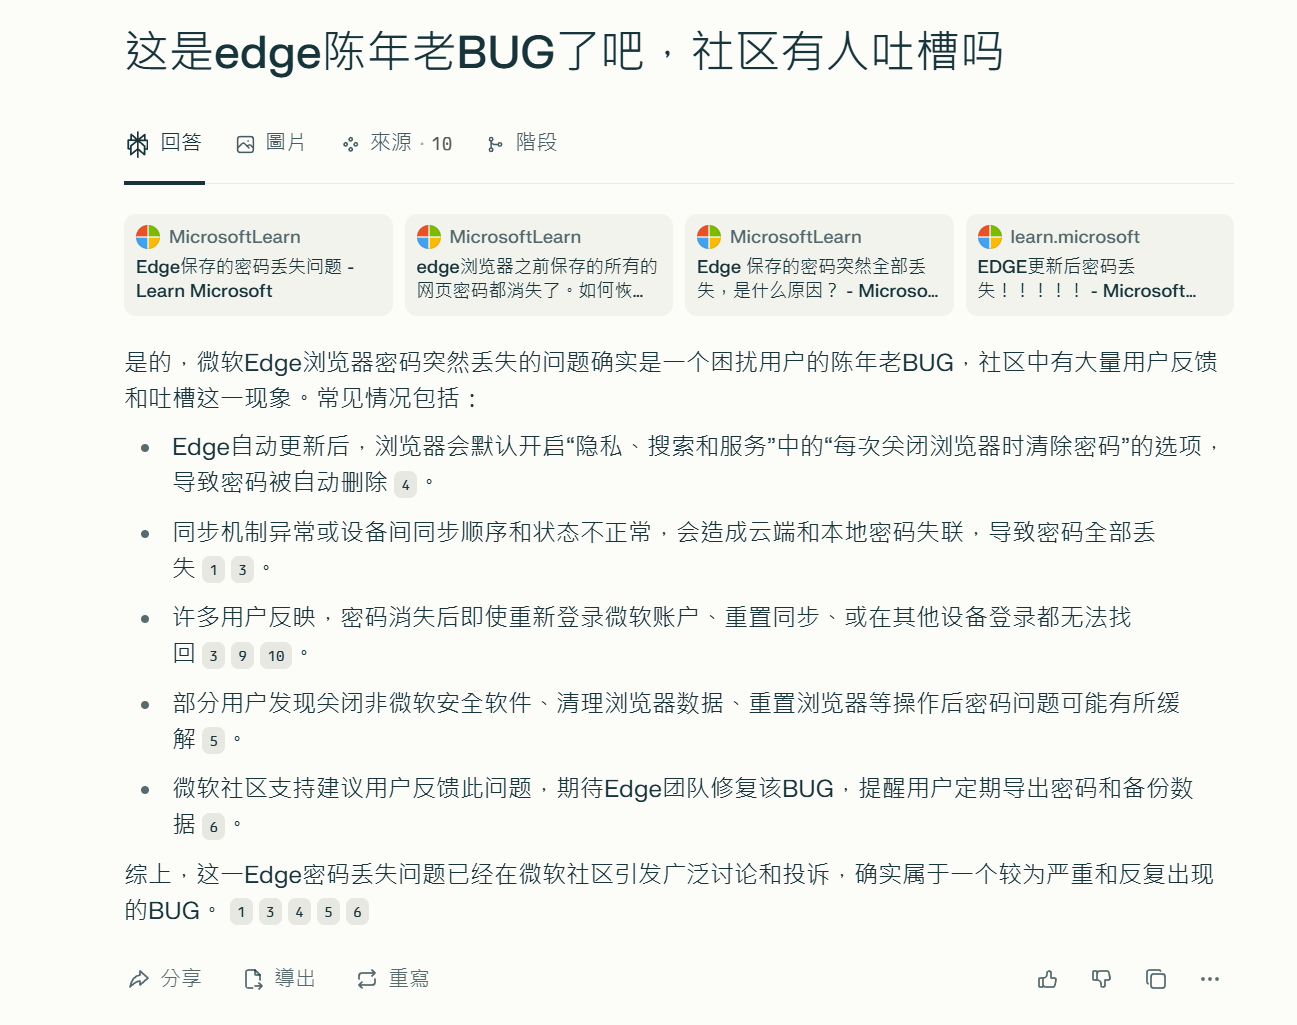
Task: Click the 重寫 rewrite button
Action: tap(393, 978)
